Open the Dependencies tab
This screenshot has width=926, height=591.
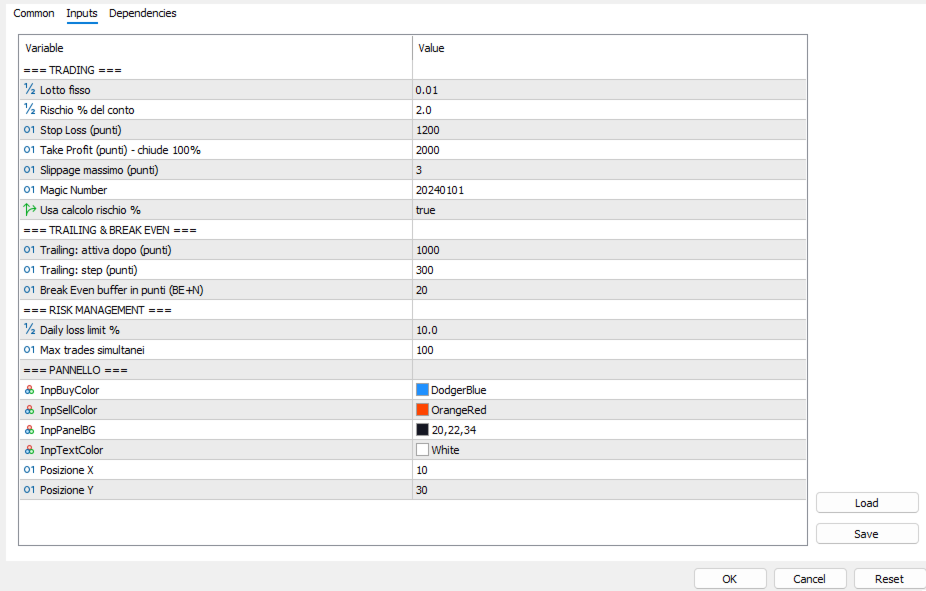[143, 14]
